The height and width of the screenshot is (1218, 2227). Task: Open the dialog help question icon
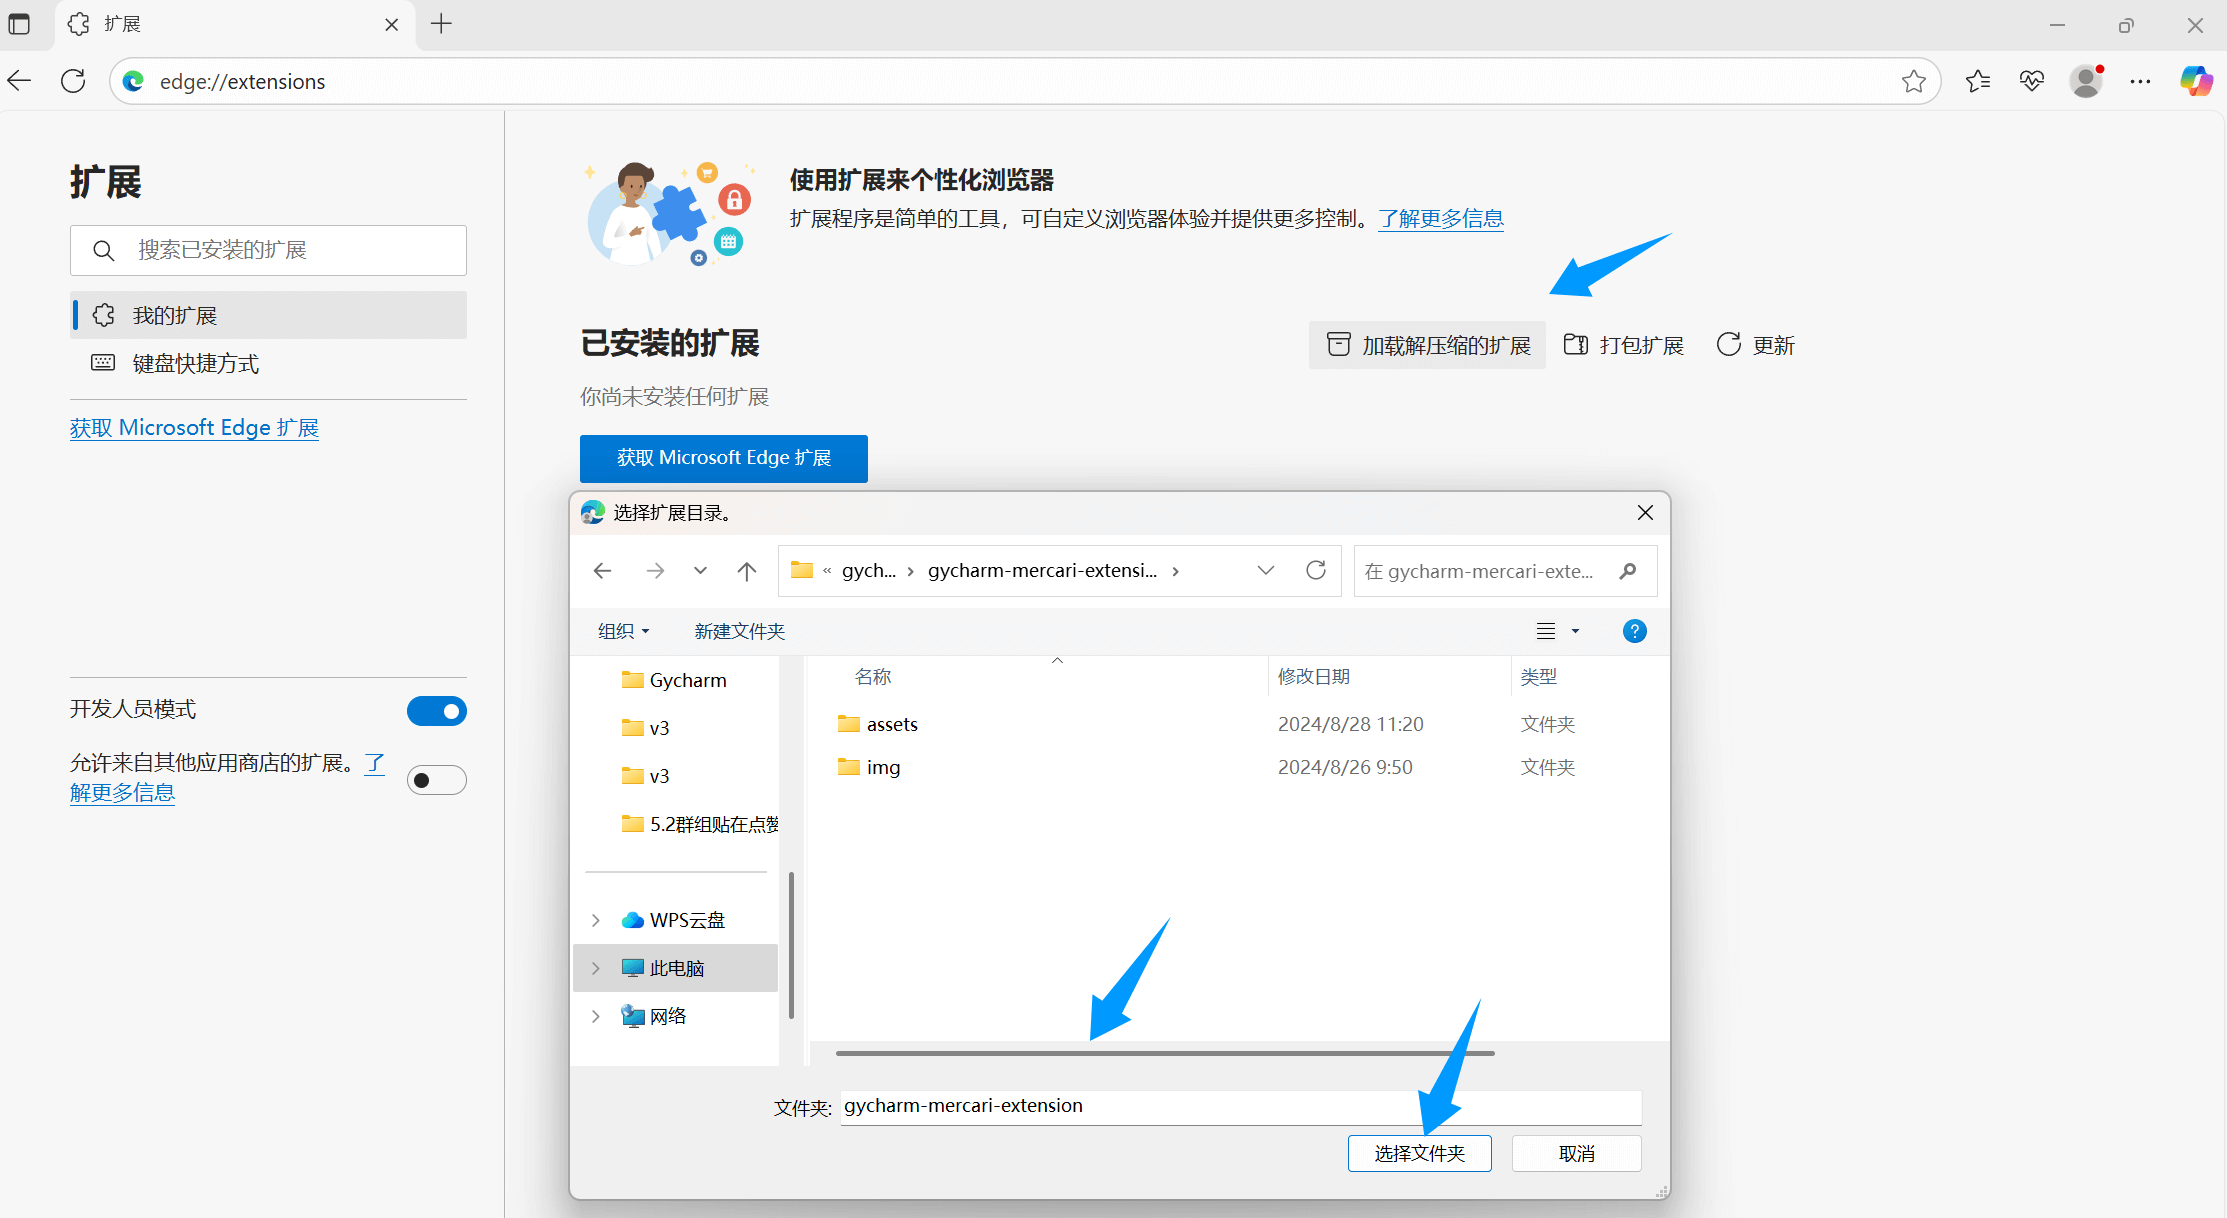pyautogui.click(x=1634, y=631)
